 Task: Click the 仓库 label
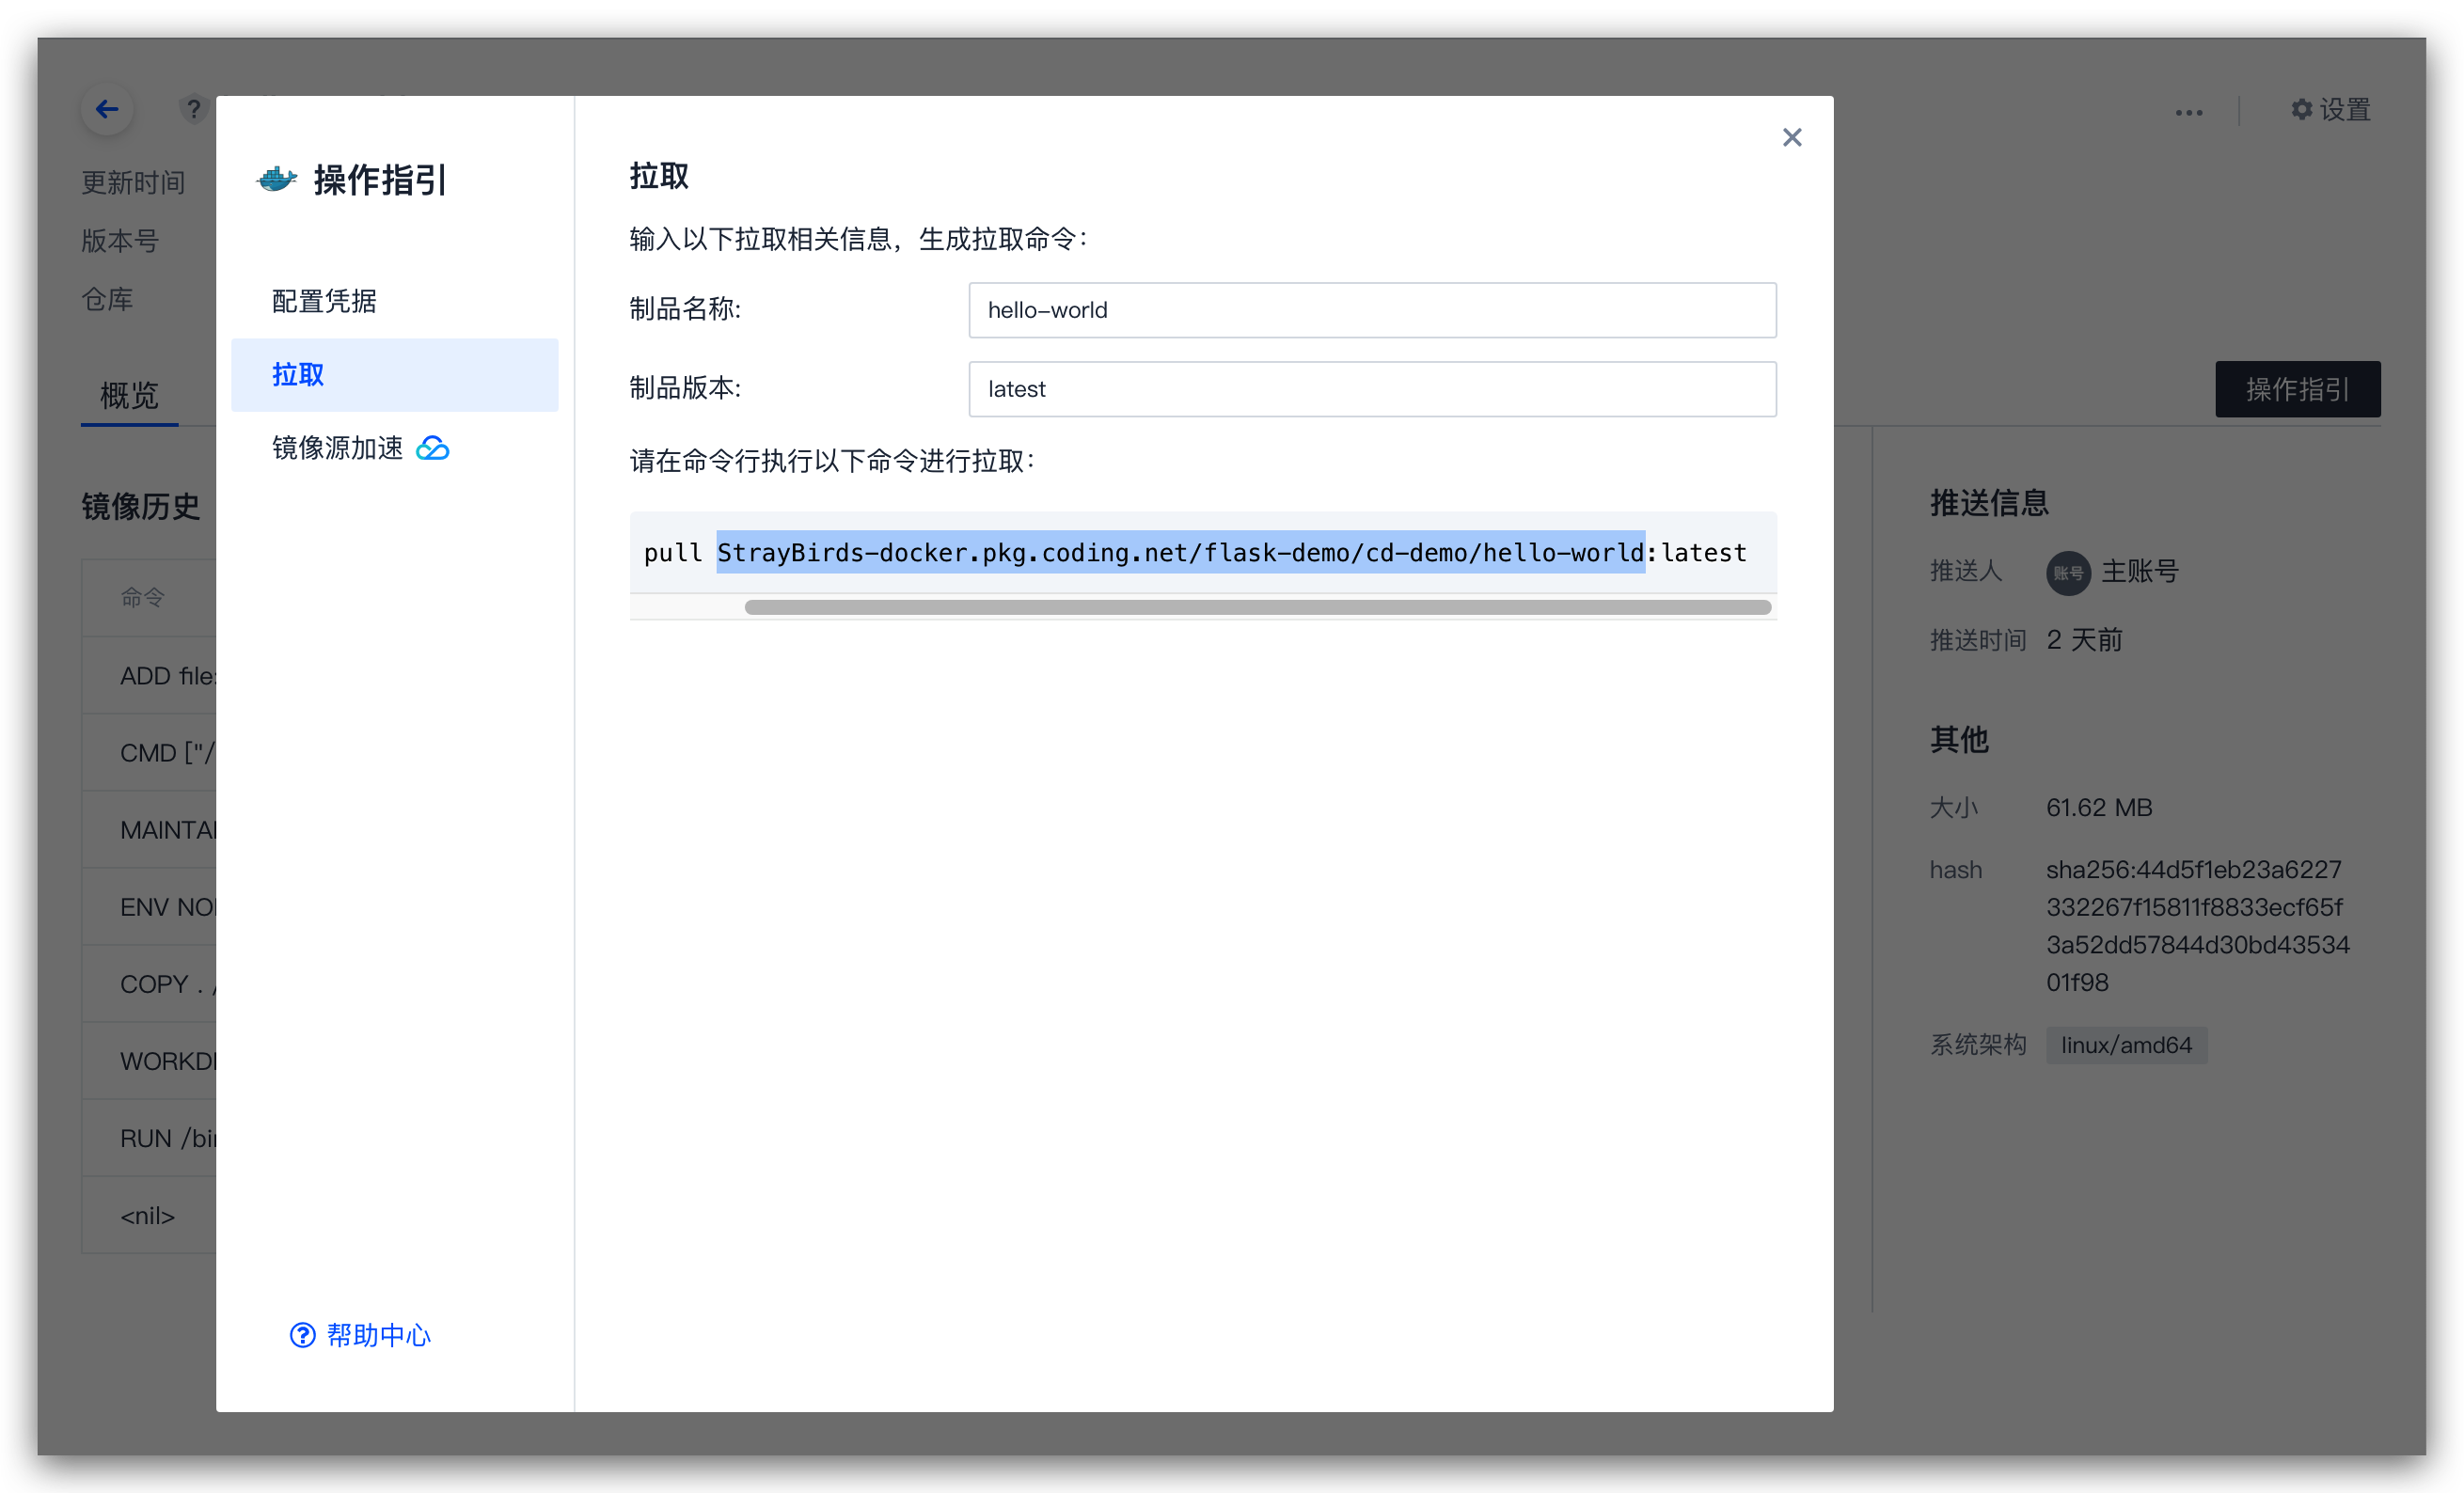pyautogui.click(x=107, y=299)
